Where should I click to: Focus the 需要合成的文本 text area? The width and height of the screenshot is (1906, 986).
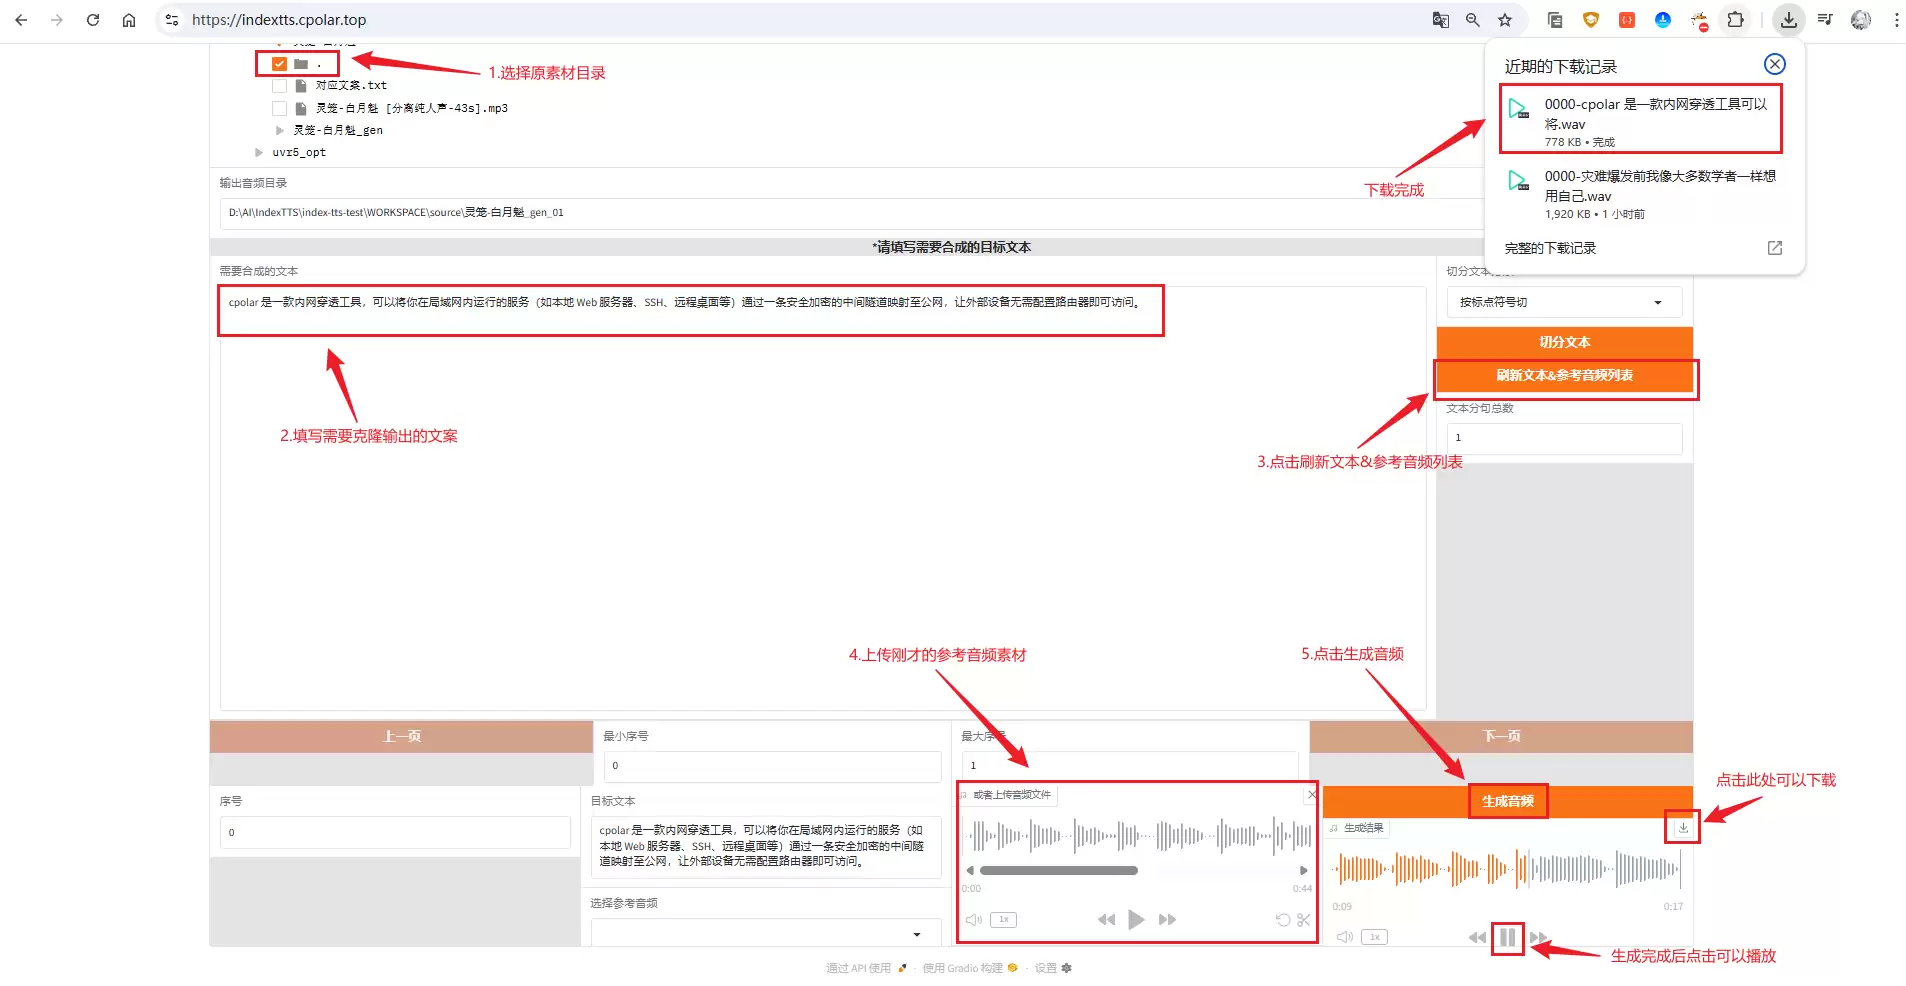point(822,498)
